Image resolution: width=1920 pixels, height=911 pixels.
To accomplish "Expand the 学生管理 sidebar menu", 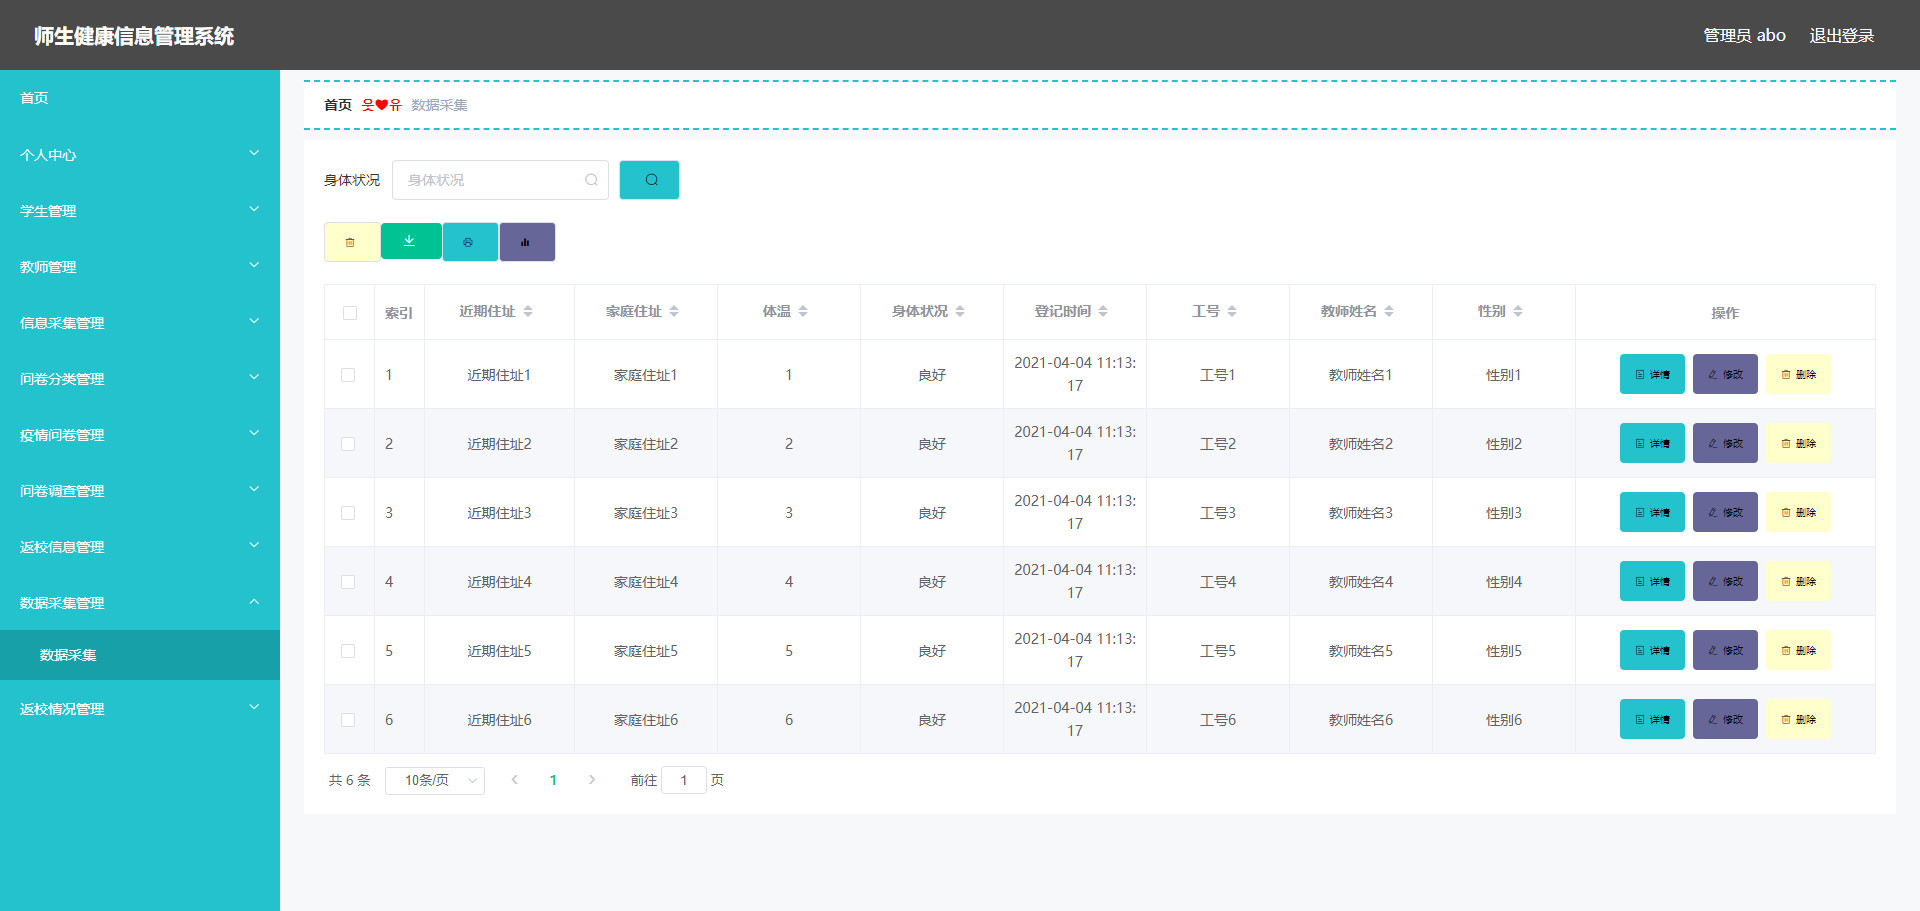I will click(x=140, y=211).
